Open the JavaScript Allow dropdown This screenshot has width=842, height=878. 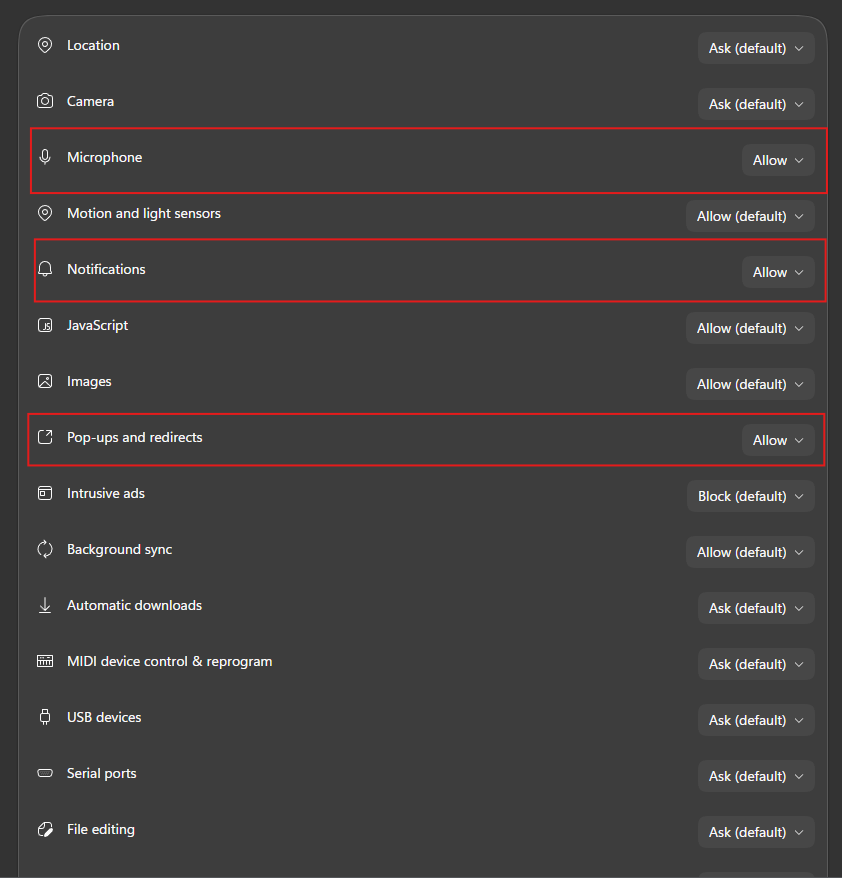[750, 328]
